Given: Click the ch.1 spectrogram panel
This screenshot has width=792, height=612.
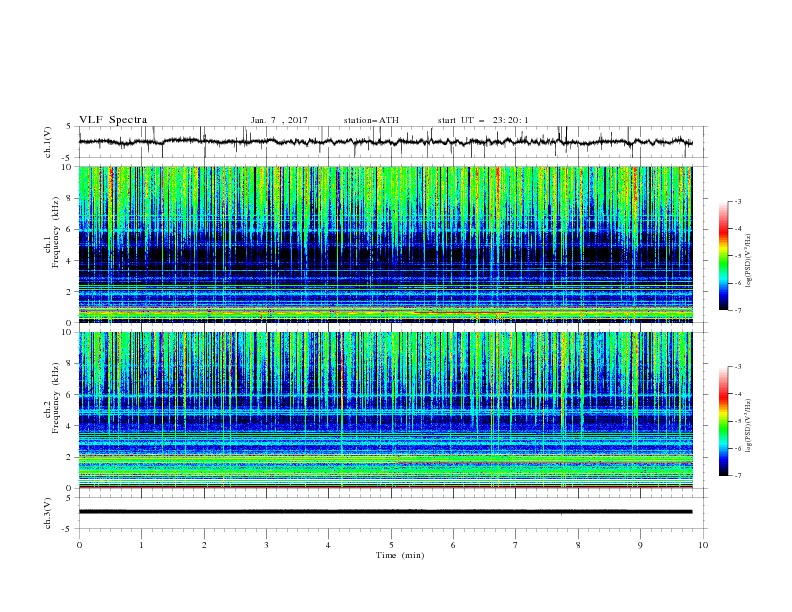Looking at the screenshot, I should pos(385,244).
